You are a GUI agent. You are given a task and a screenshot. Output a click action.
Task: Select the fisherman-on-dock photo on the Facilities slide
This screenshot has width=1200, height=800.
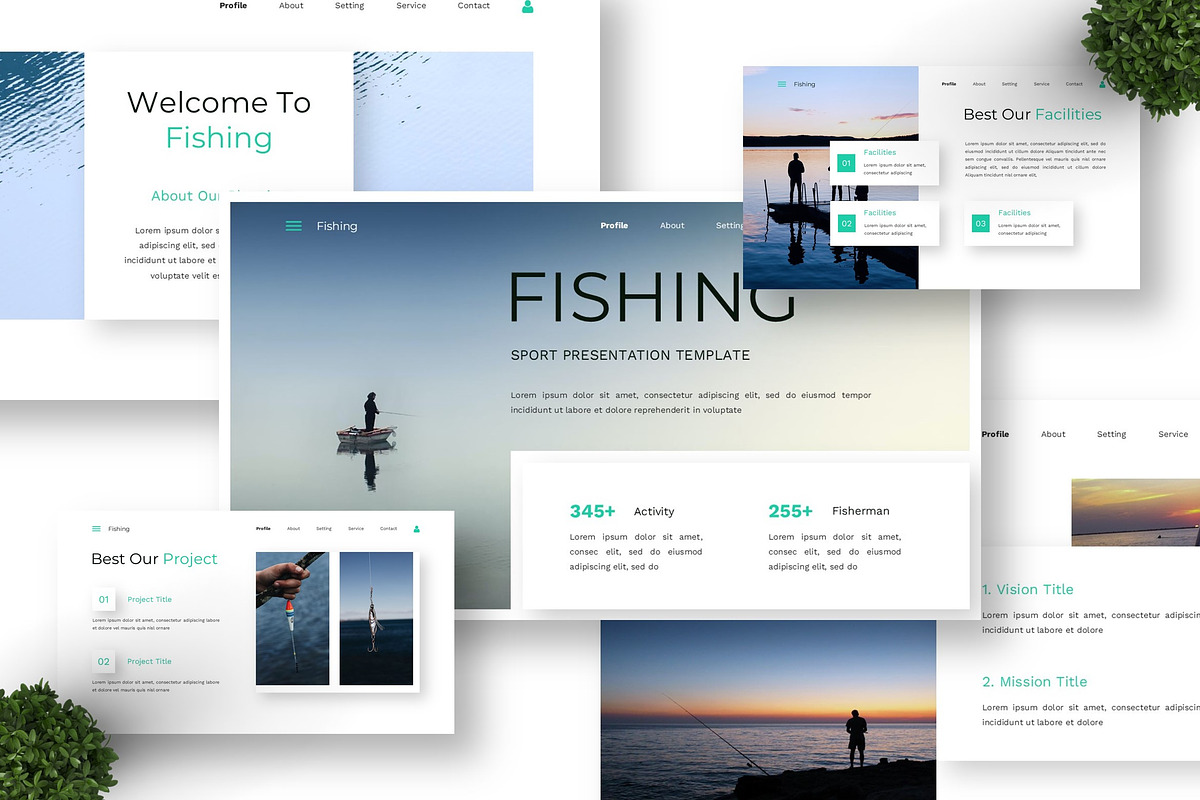coord(830,177)
